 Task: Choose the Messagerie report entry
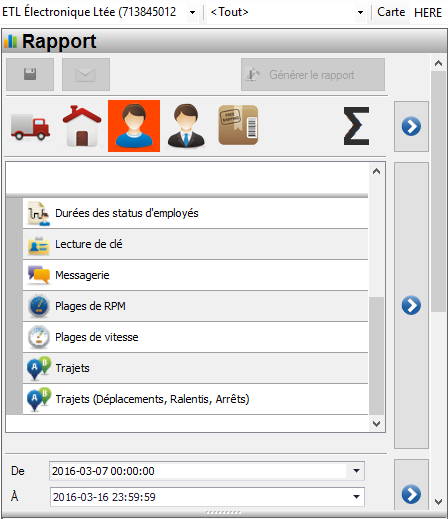pyautogui.click(x=195, y=275)
